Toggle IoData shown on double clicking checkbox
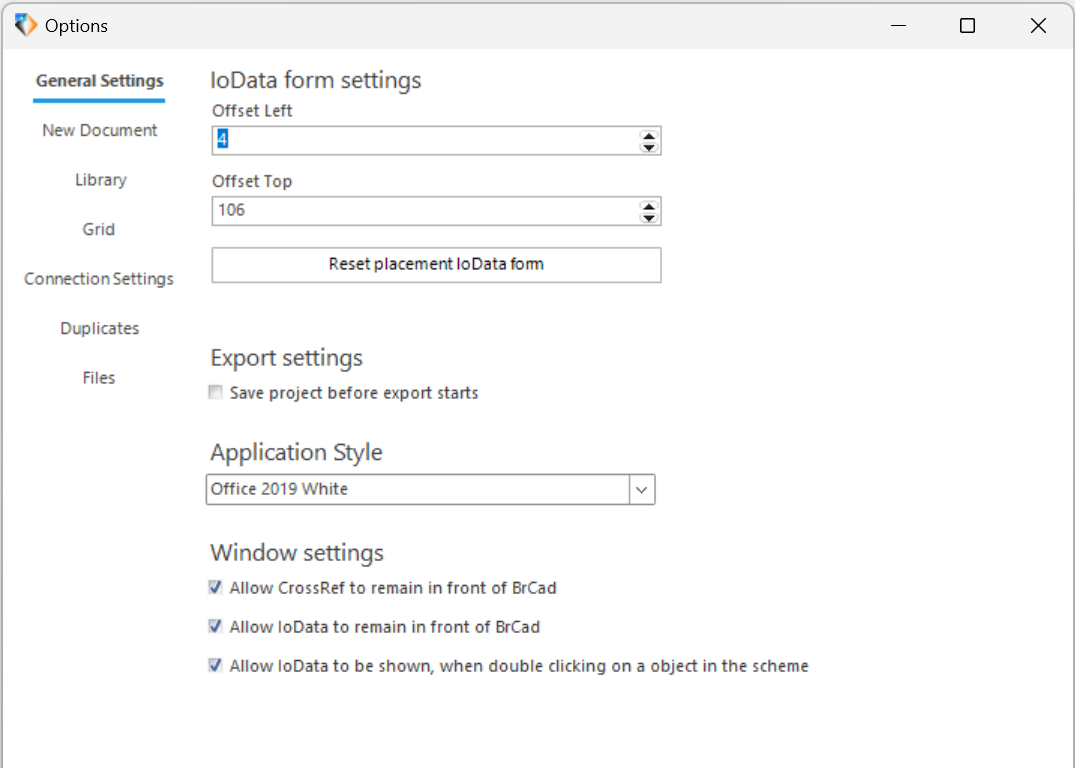This screenshot has width=1075, height=768. [x=215, y=665]
